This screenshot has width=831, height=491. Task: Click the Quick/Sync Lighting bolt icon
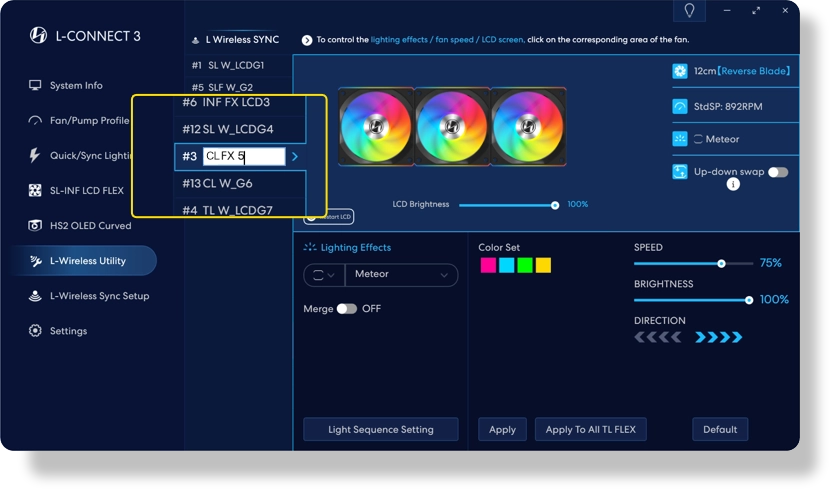coord(34,155)
